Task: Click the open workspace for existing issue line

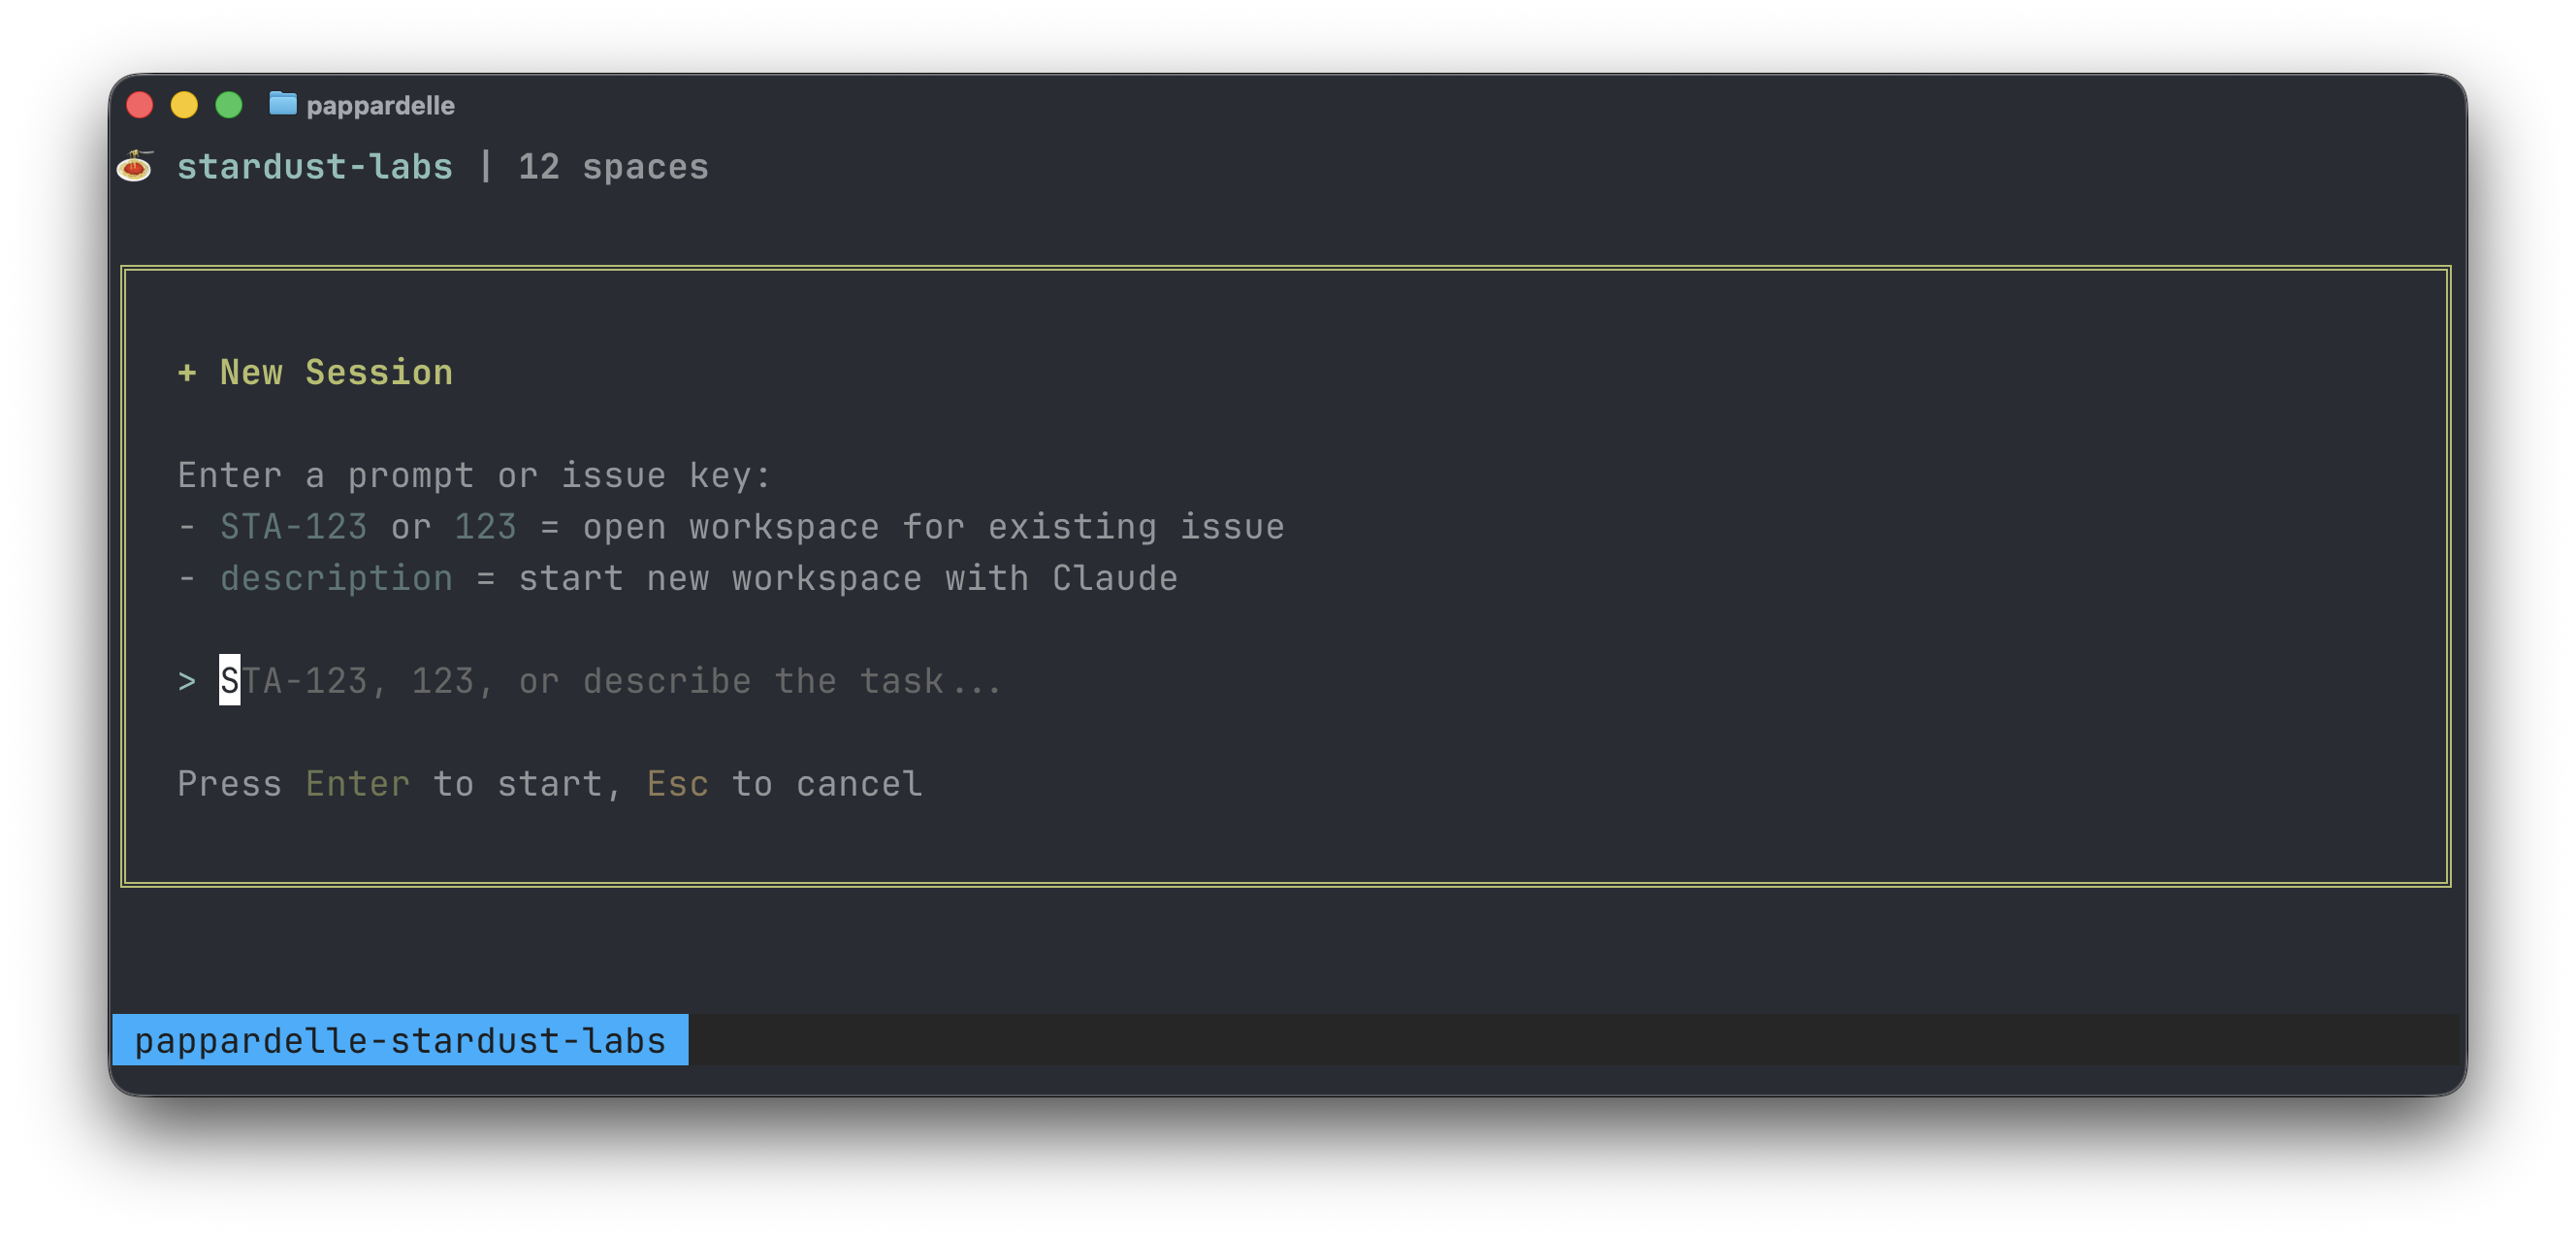Action: 935,525
